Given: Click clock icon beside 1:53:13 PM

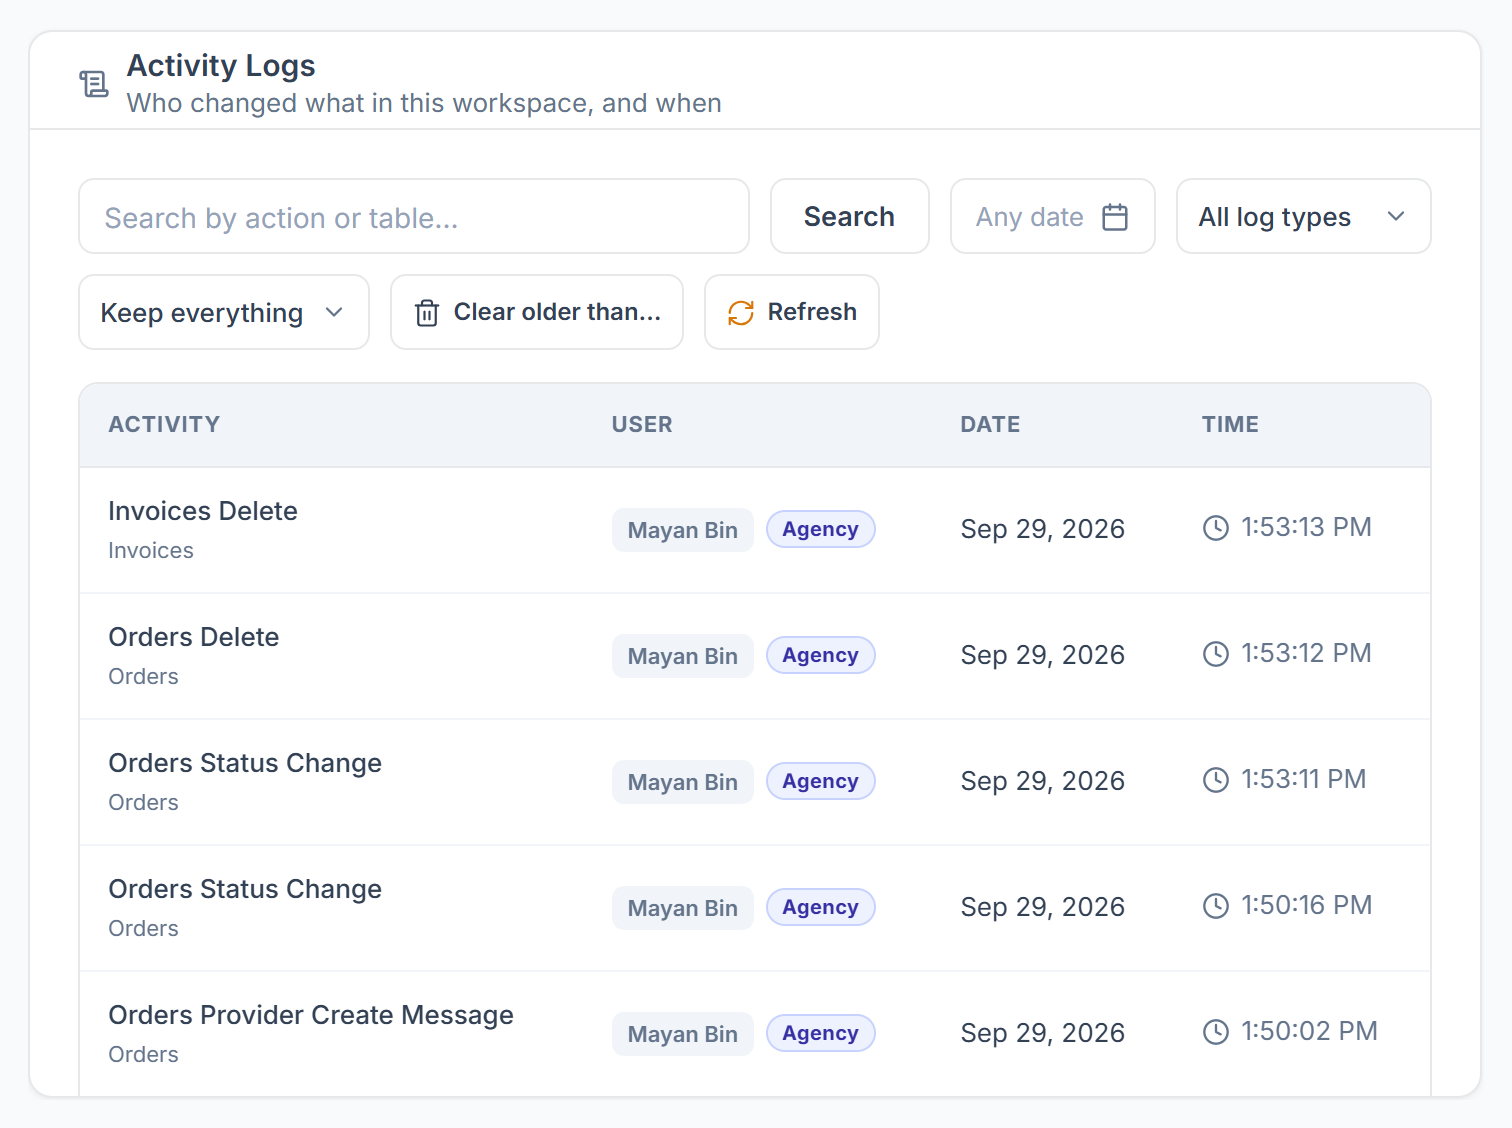Looking at the screenshot, I should pos(1216,528).
